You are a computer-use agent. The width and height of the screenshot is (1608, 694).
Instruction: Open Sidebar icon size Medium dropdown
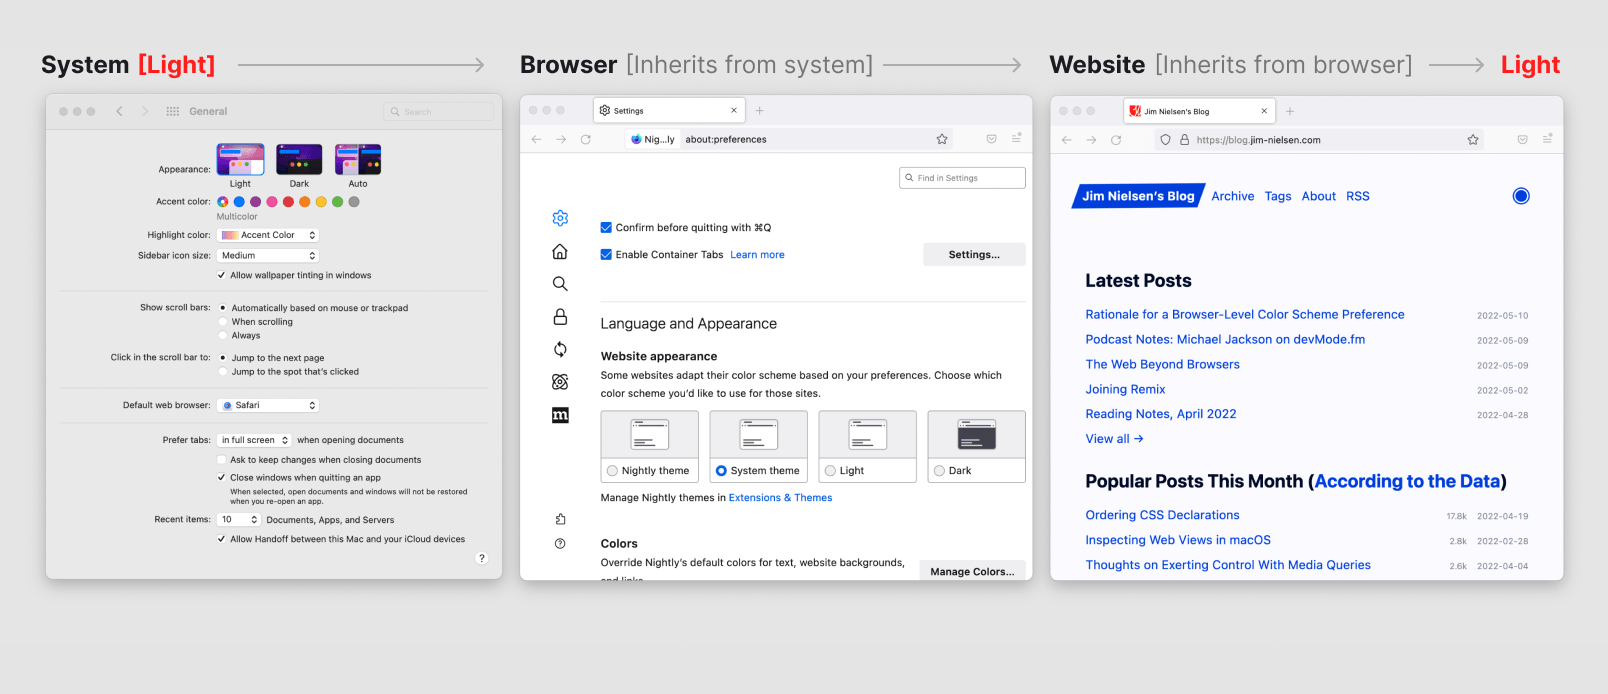coord(268,256)
